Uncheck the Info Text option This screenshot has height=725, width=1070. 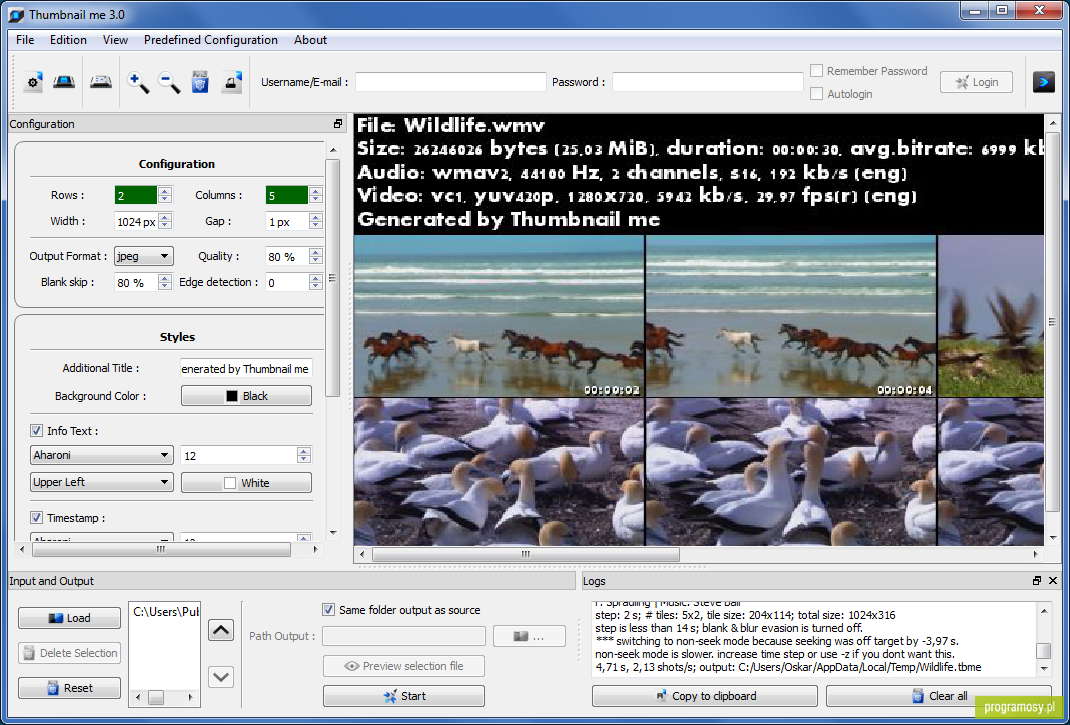coord(36,431)
